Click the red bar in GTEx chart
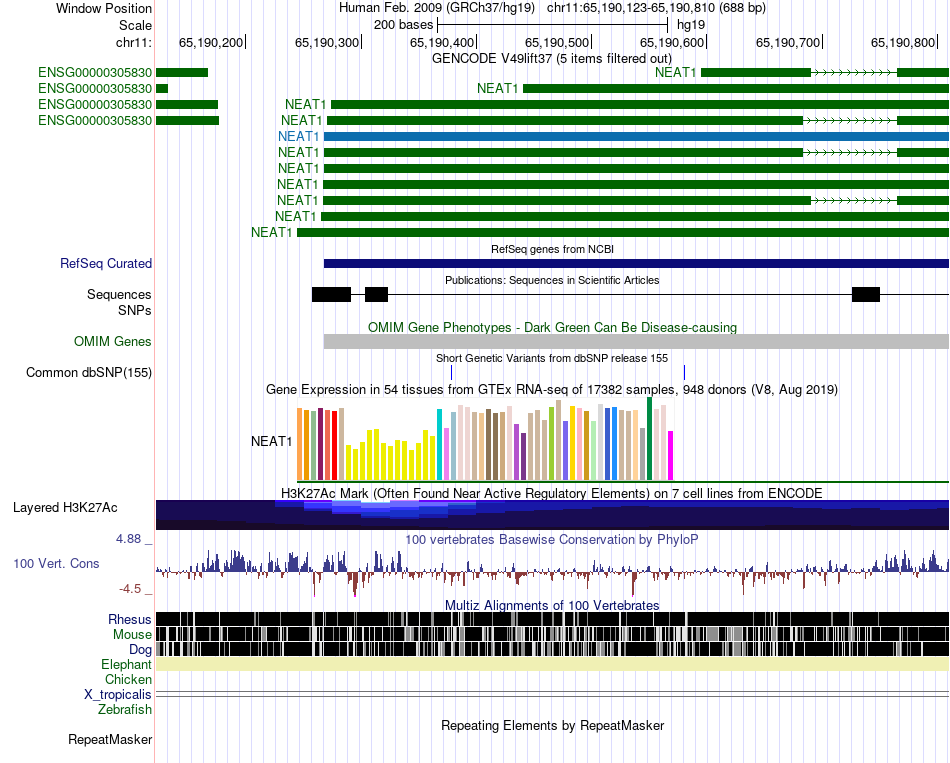 coord(334,445)
